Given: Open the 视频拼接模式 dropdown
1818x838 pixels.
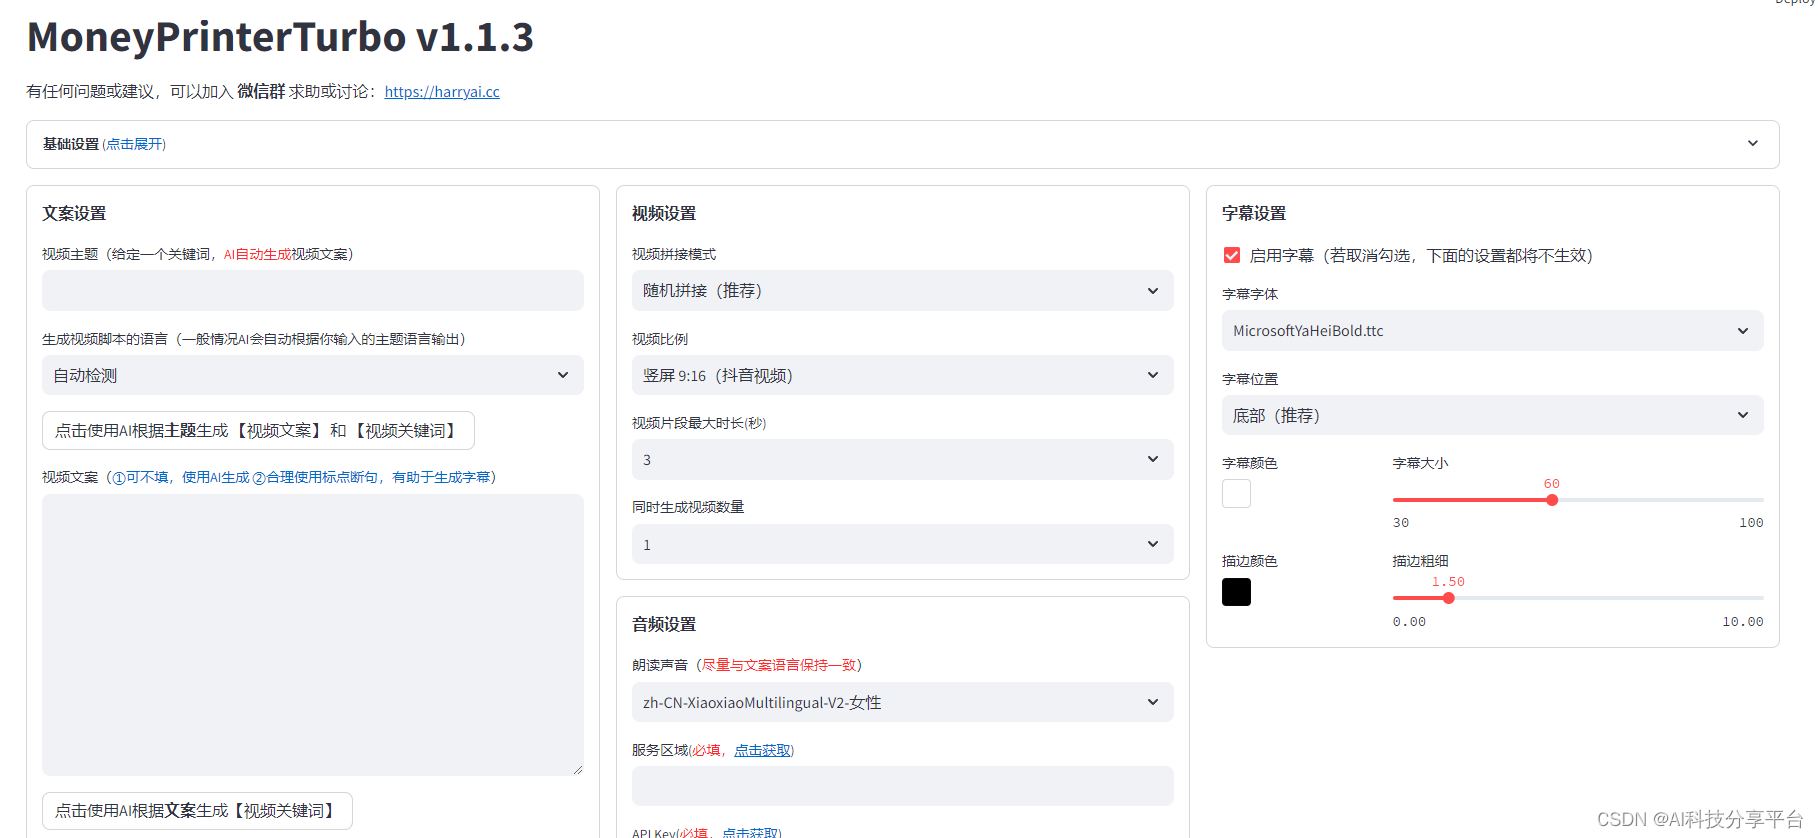Looking at the screenshot, I should (903, 290).
